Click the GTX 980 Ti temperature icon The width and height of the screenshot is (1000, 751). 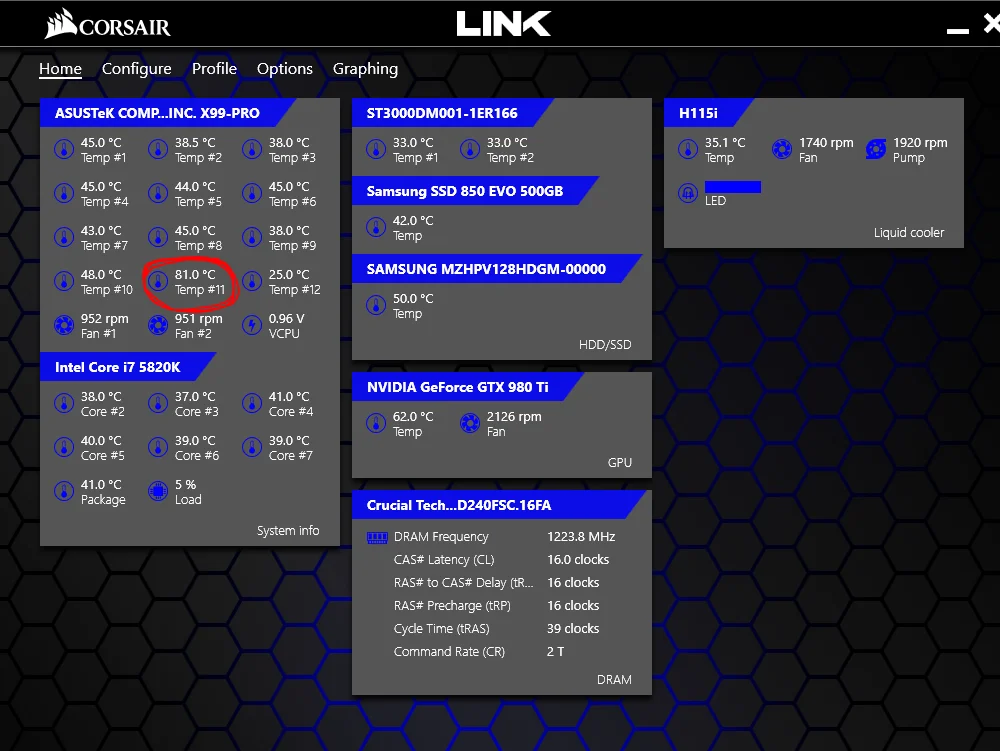point(376,423)
